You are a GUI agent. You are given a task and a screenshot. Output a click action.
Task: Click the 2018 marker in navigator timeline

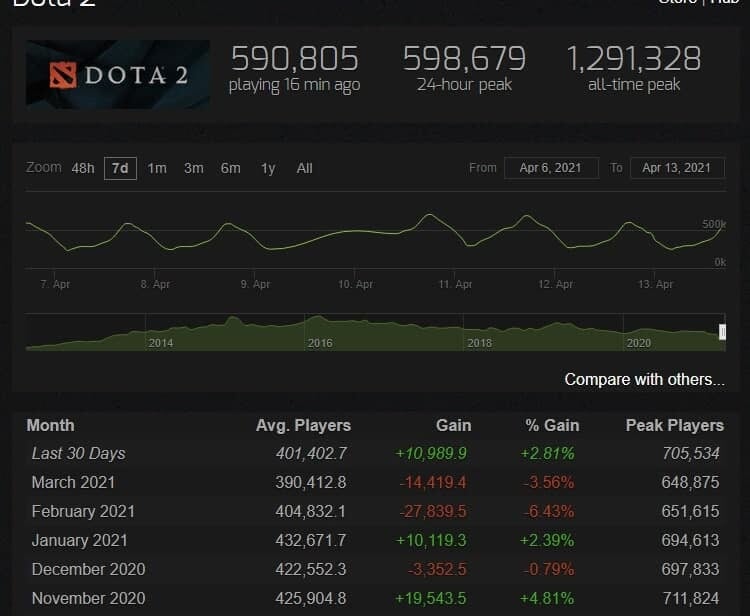pos(479,342)
